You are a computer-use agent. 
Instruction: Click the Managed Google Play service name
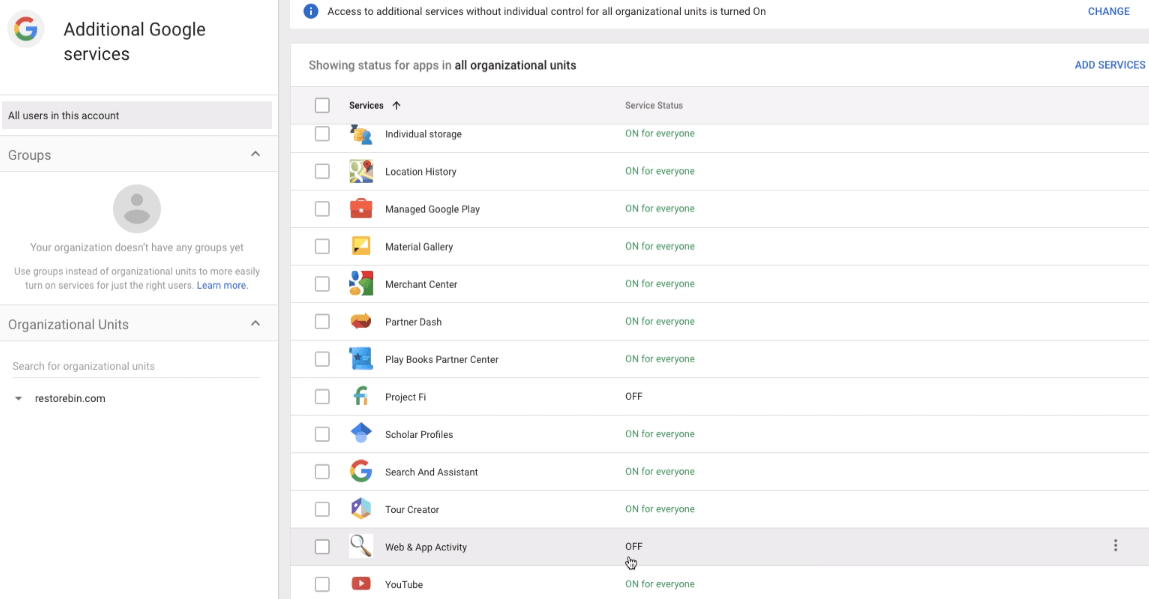(x=432, y=209)
